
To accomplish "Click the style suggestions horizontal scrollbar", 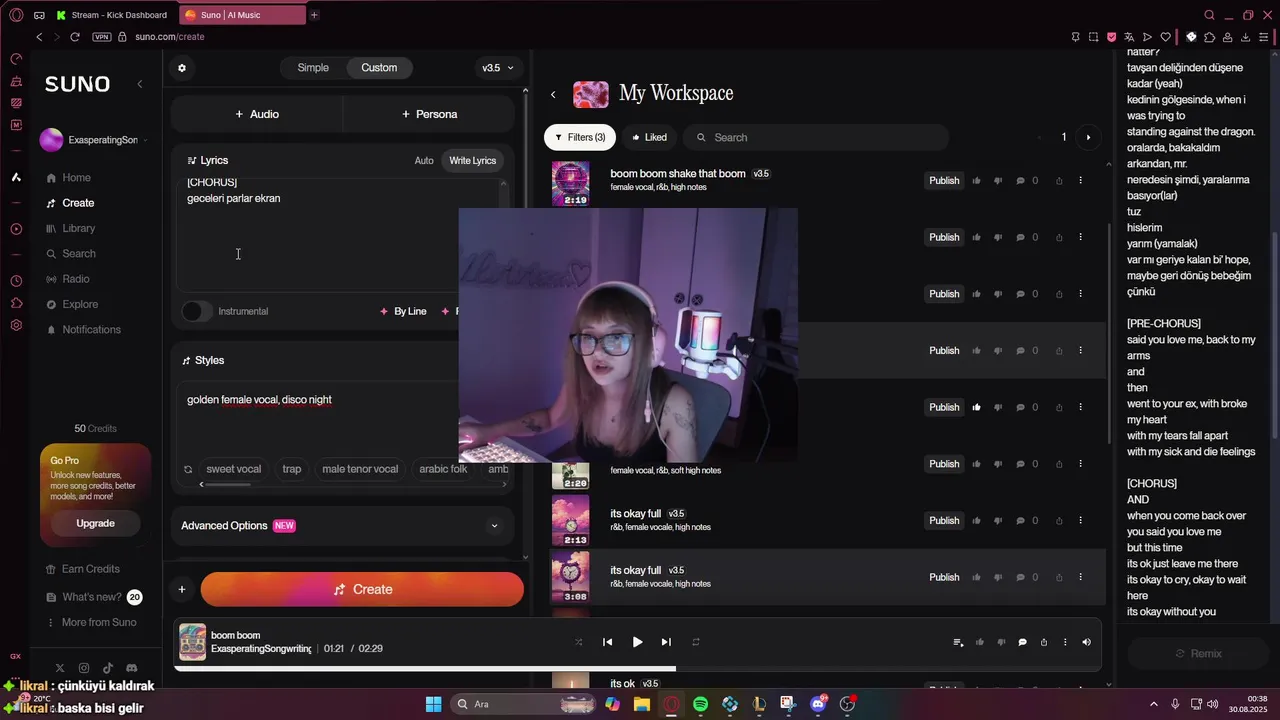I will (226, 485).
